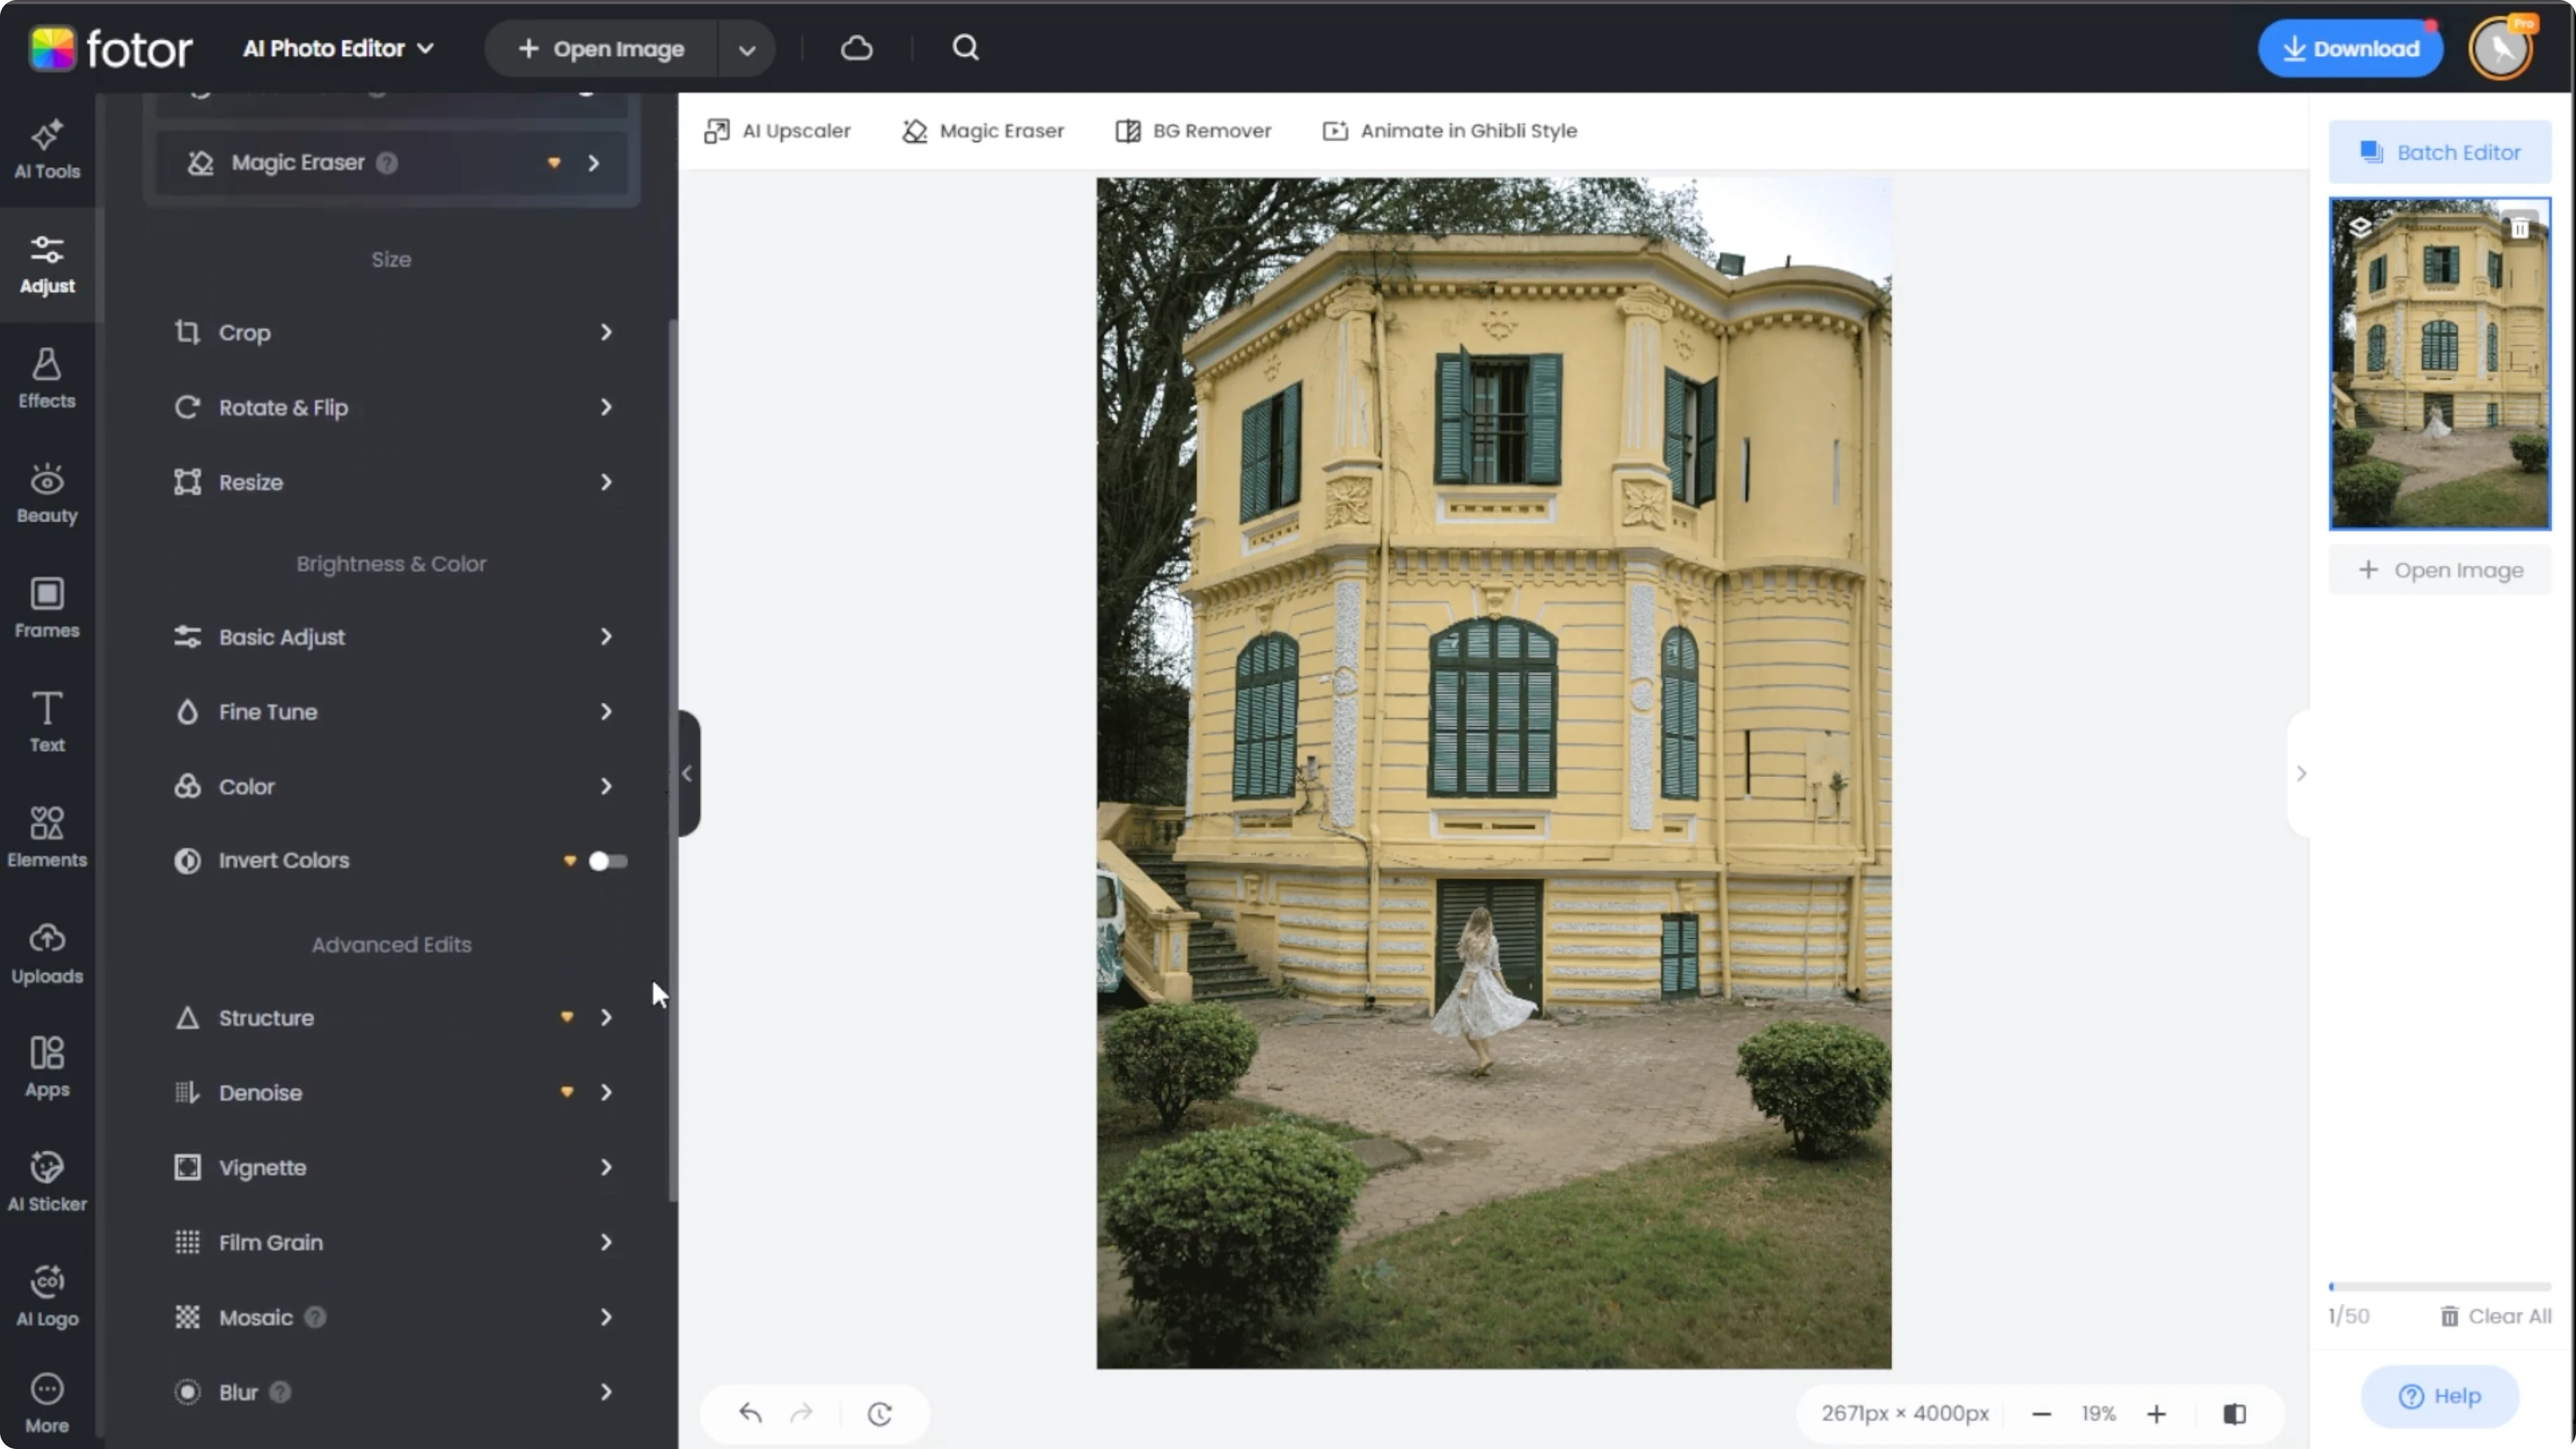Click the Open Image button in header
Screen dimensions: 2576x1449
pyautogui.click(x=601, y=49)
